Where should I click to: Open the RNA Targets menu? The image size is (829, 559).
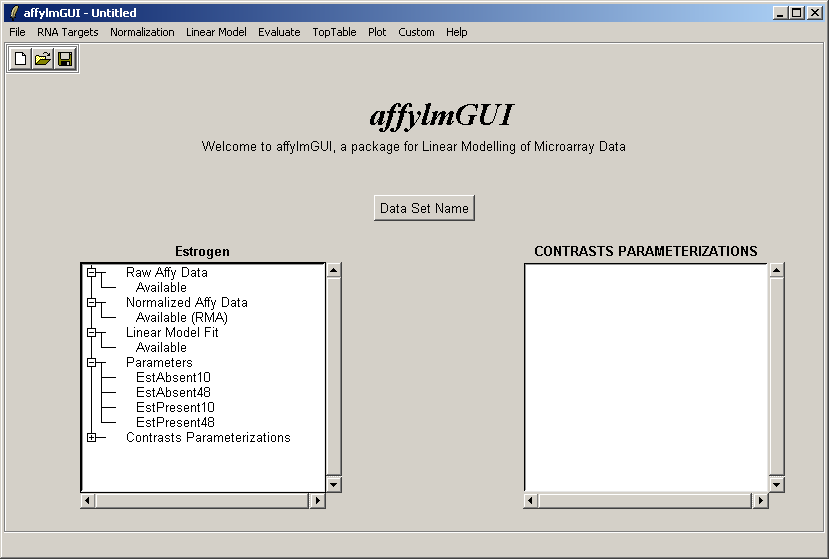point(68,32)
